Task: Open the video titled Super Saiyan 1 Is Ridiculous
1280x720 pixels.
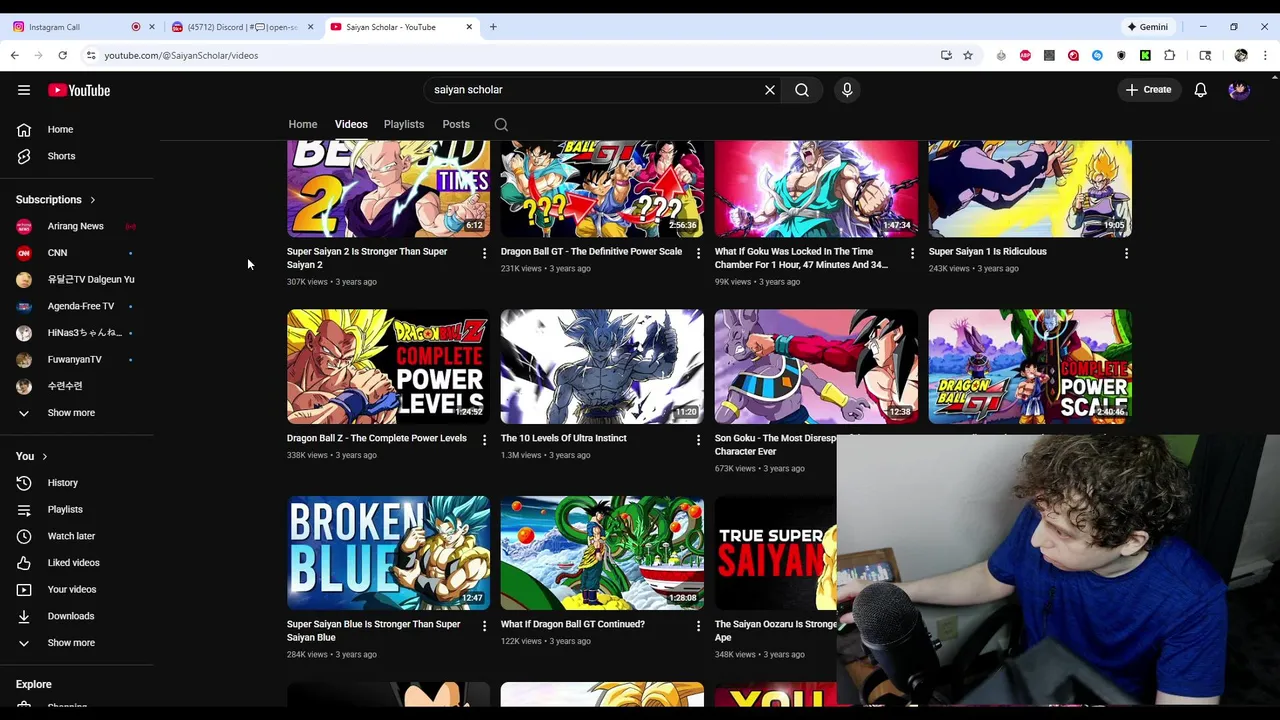Action: point(987,252)
